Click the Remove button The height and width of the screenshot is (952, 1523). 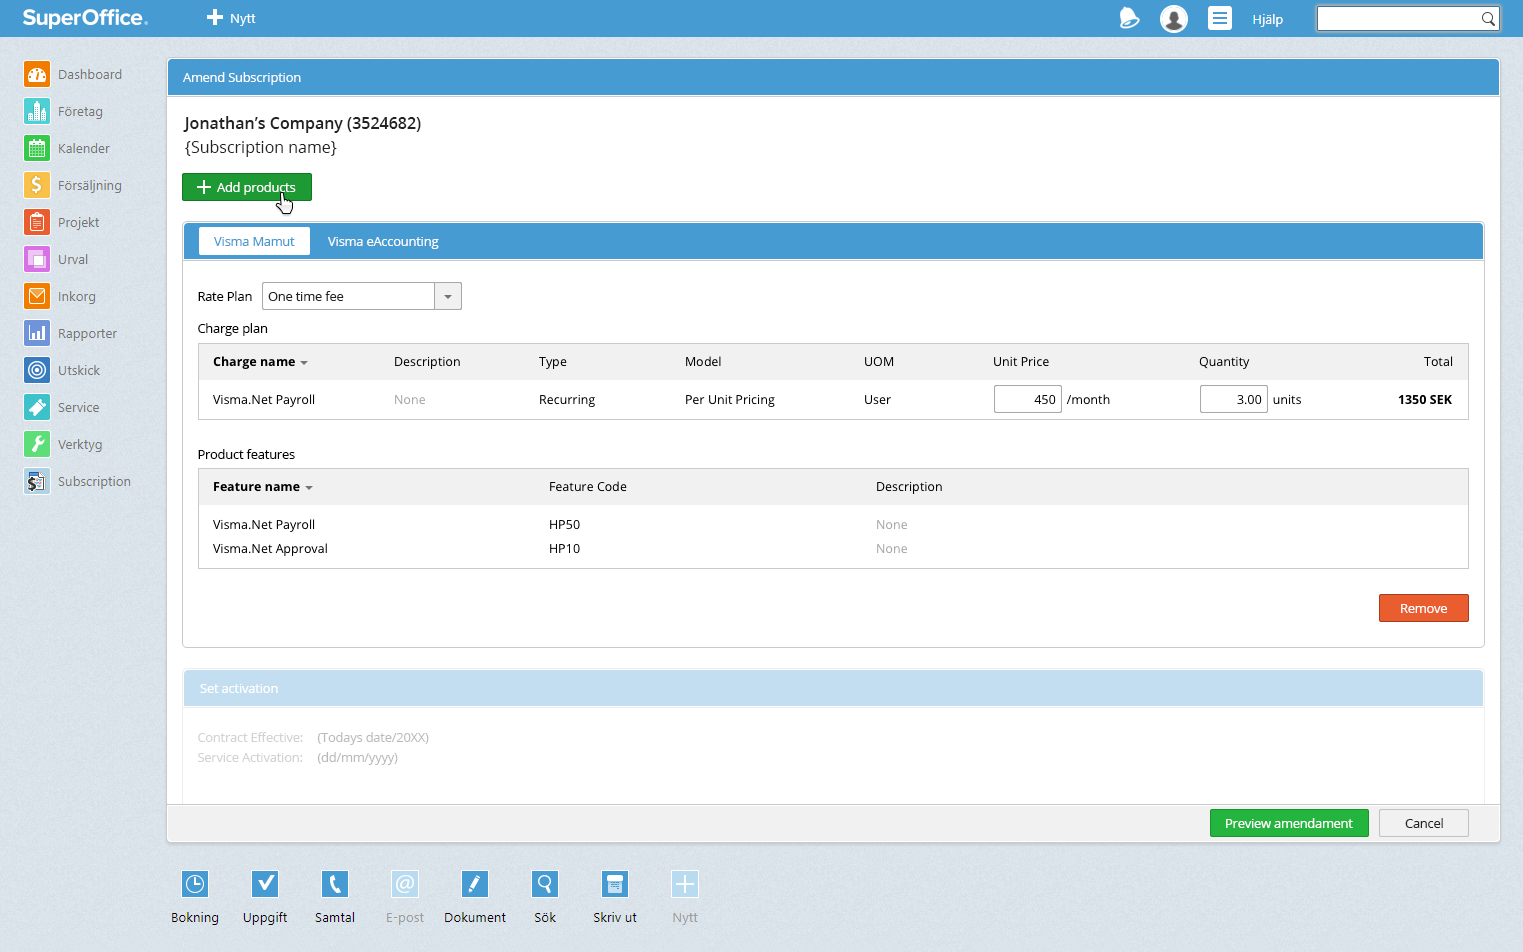tap(1423, 608)
